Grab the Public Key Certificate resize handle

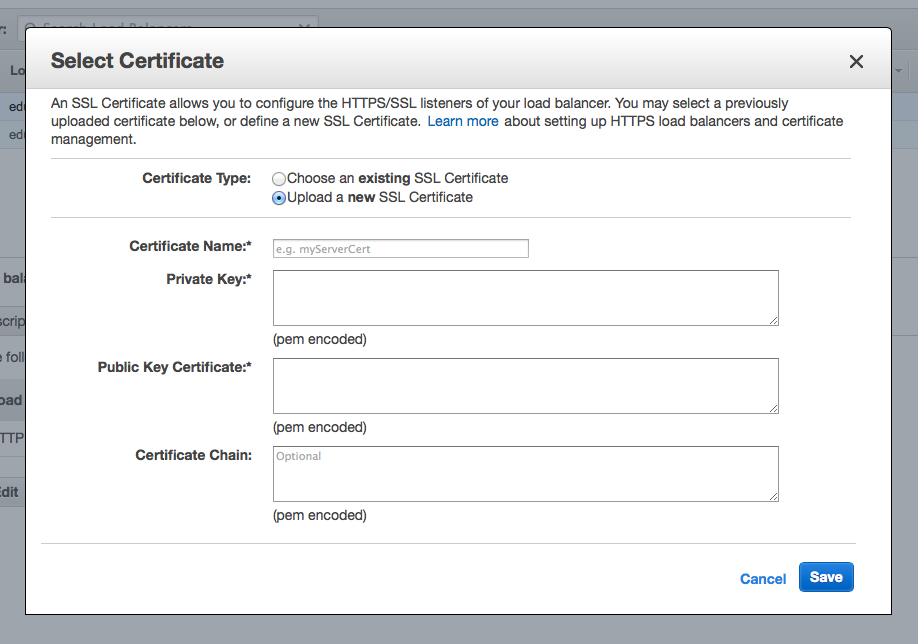click(x=773, y=408)
